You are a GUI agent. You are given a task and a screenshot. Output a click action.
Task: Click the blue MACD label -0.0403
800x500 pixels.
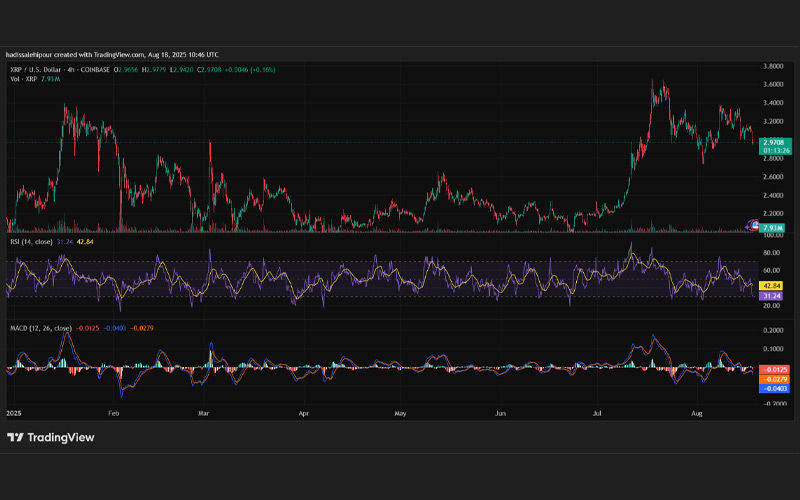tap(774, 389)
